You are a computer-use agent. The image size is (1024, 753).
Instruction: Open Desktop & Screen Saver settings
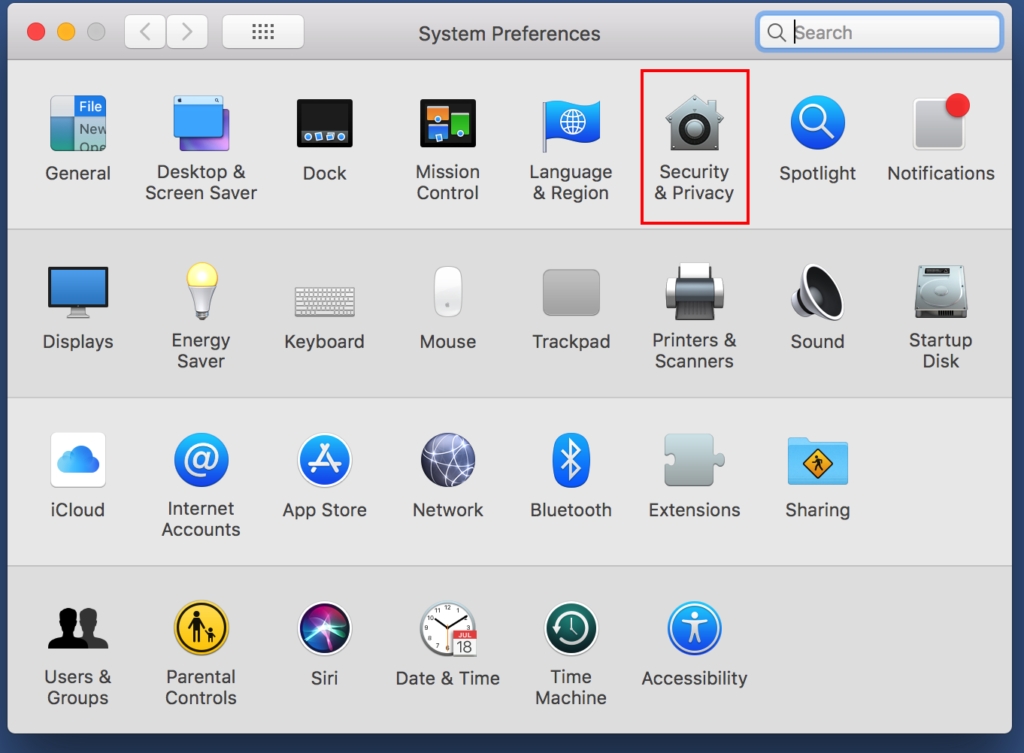coord(201,124)
